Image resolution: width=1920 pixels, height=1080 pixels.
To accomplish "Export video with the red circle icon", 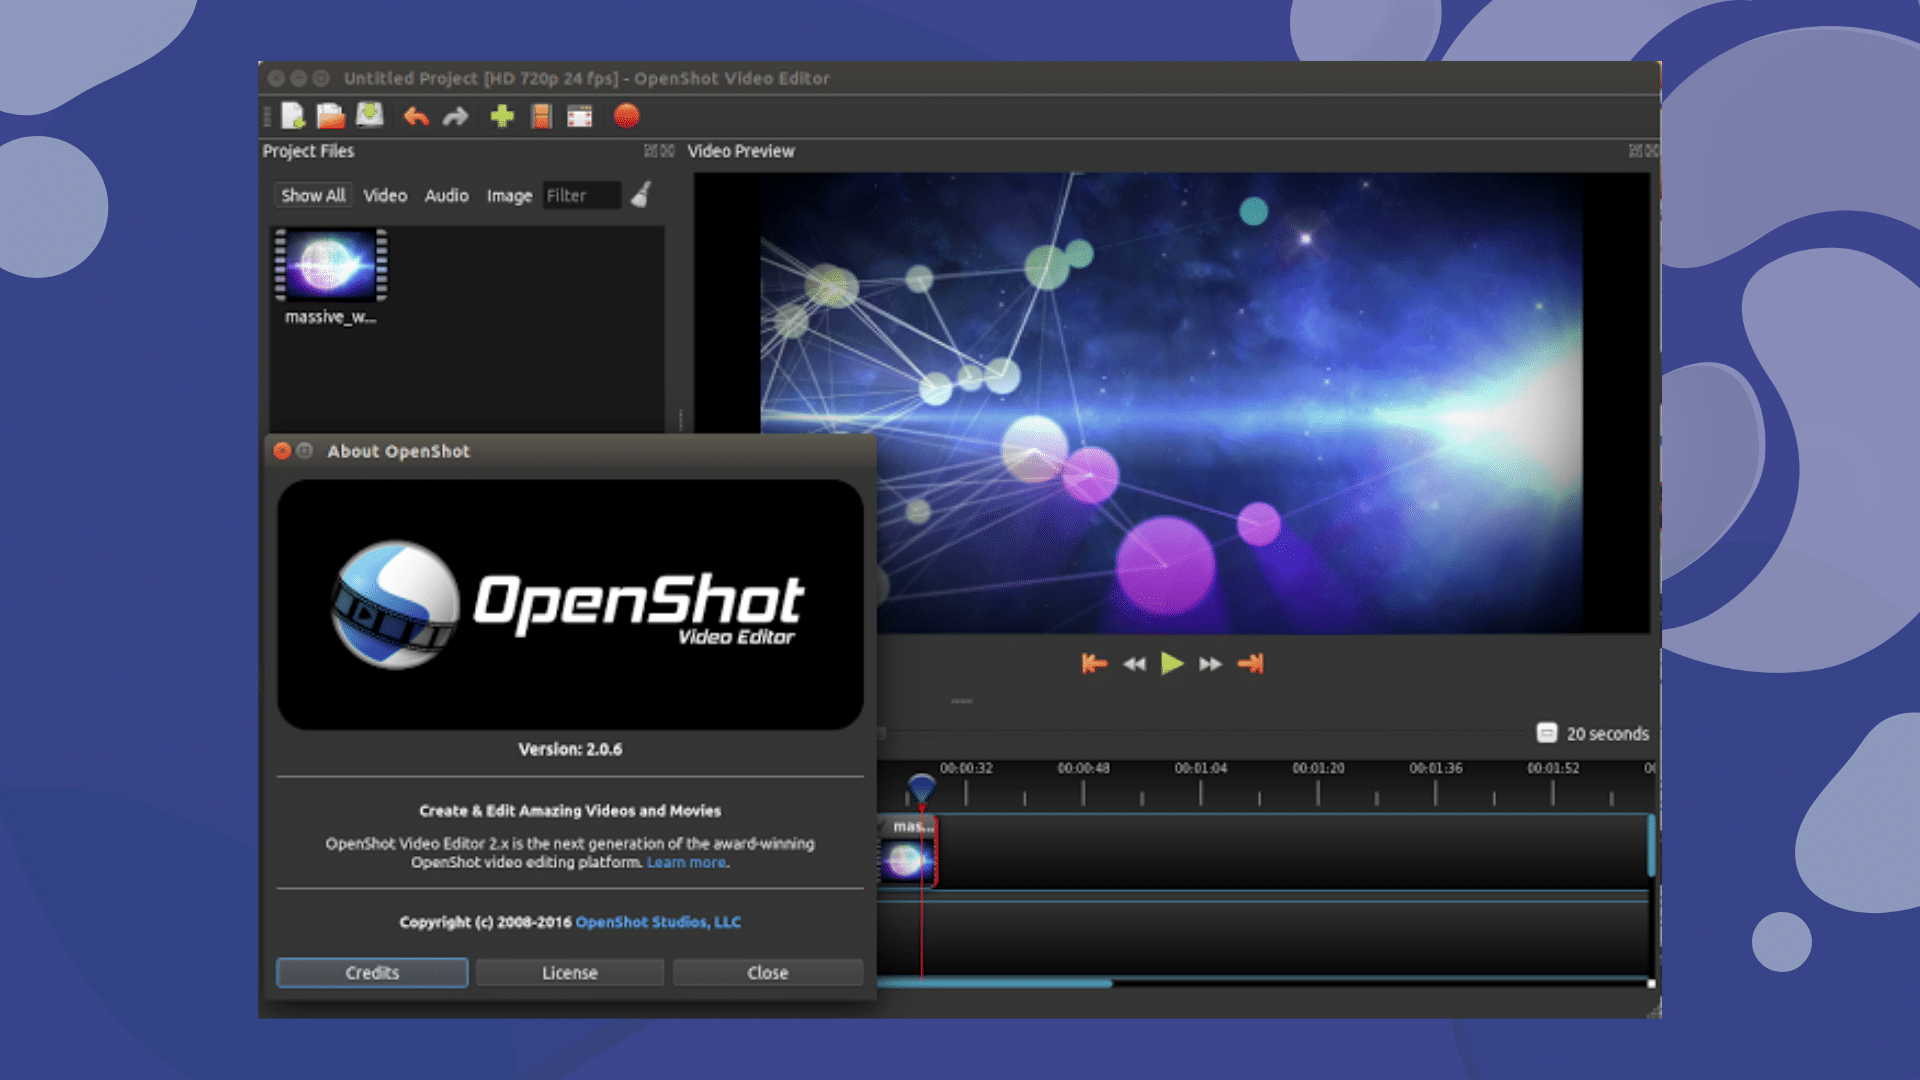I will (627, 116).
